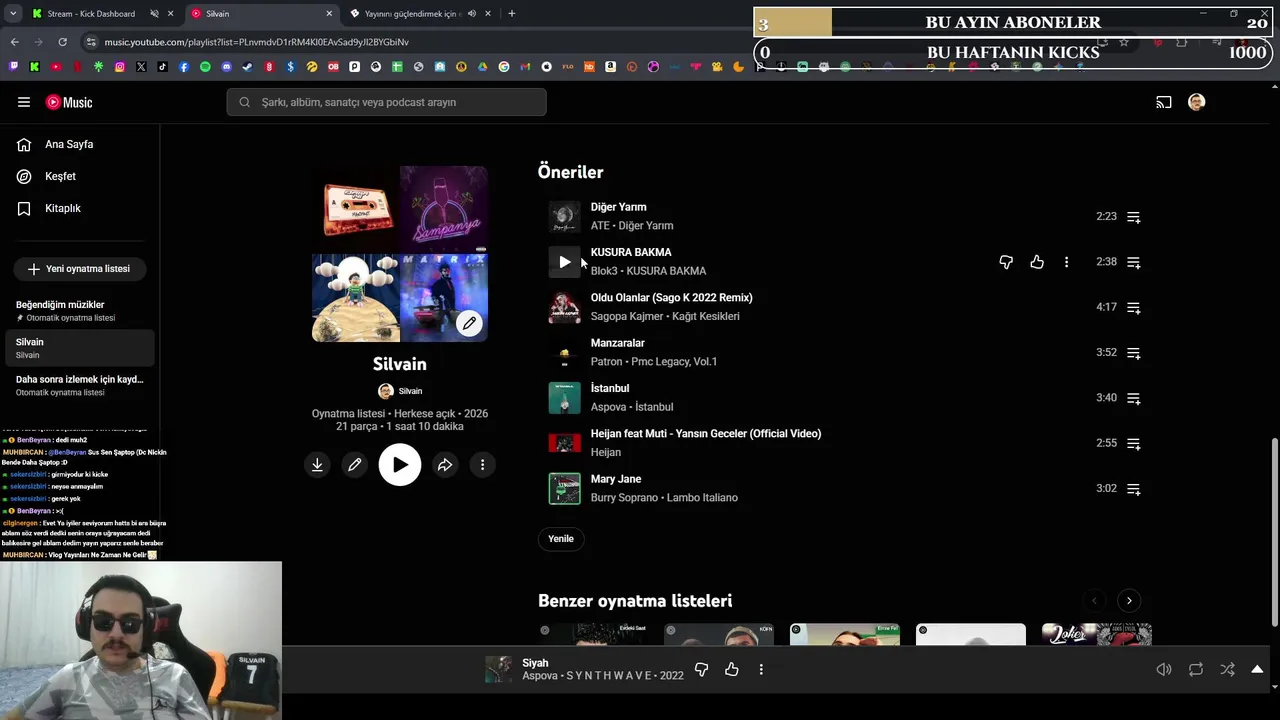Expand the player page arrow
The height and width of the screenshot is (720, 1280).
[x=1257, y=669]
